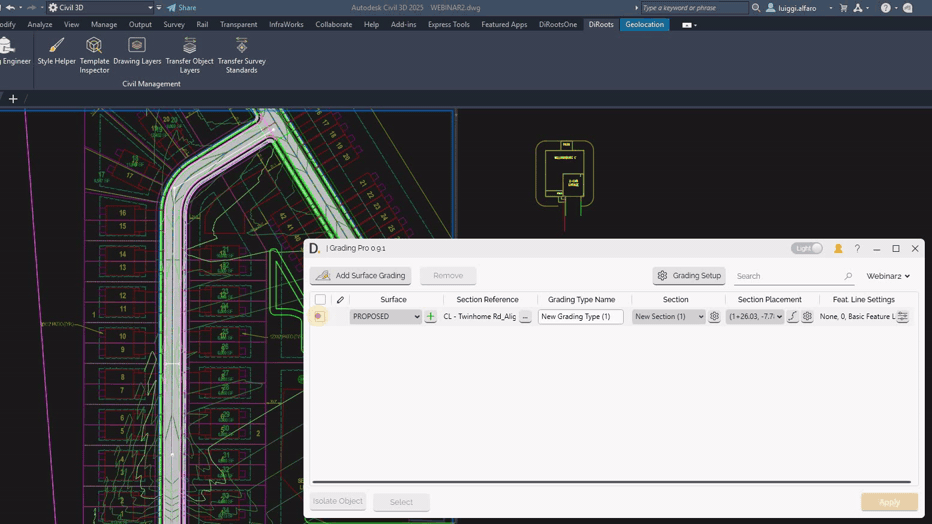The height and width of the screenshot is (524, 932).
Task: Check the select-all header checkbox
Action: point(320,300)
